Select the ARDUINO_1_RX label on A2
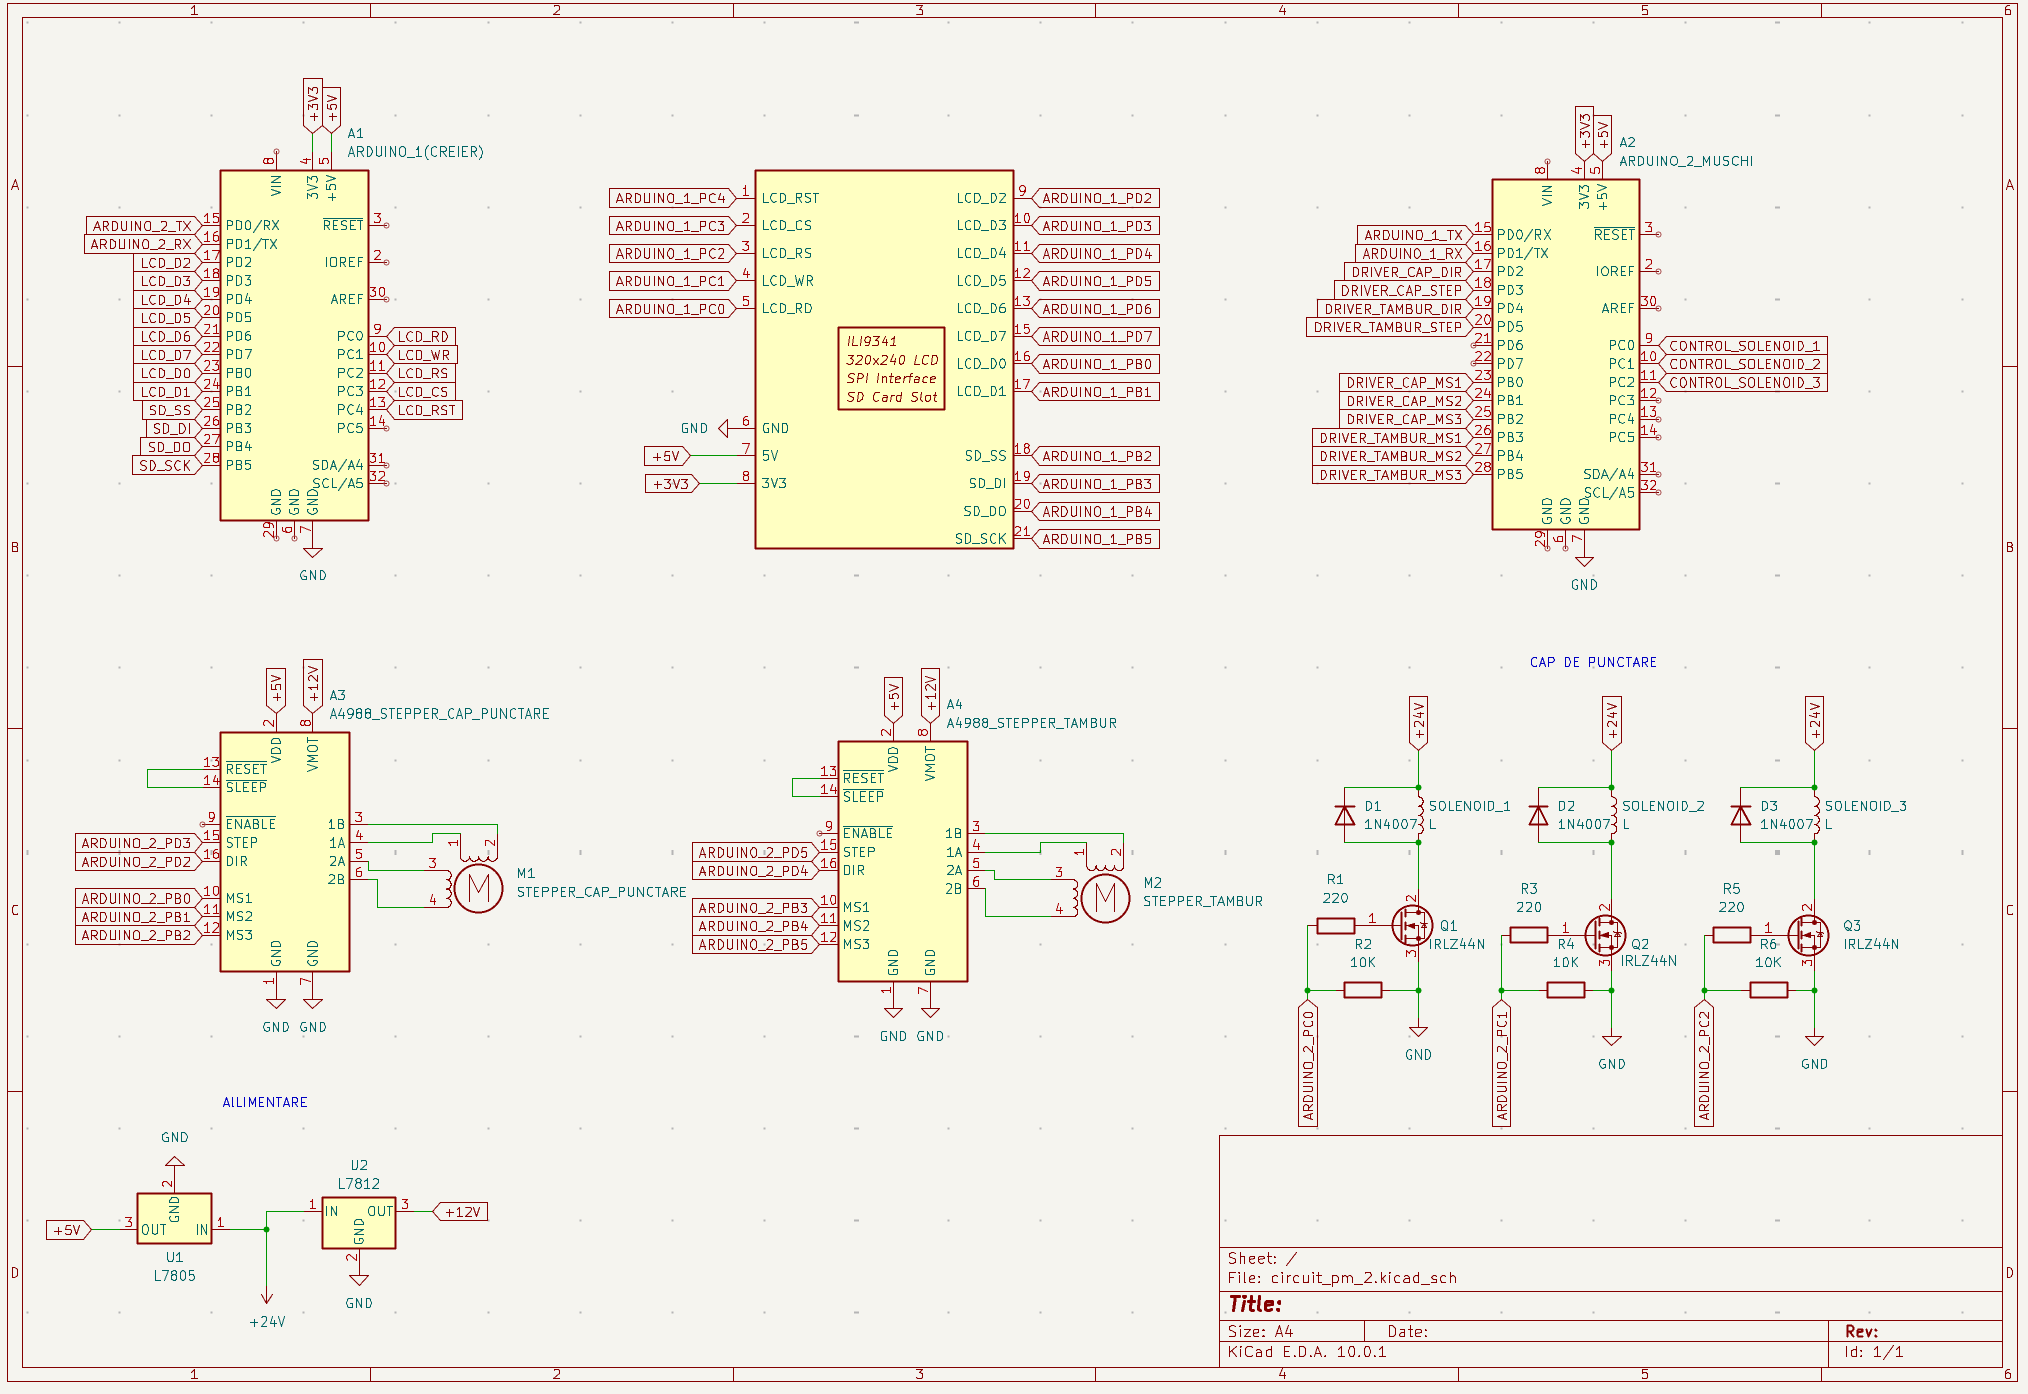2028x1394 pixels. pyautogui.click(x=1412, y=254)
